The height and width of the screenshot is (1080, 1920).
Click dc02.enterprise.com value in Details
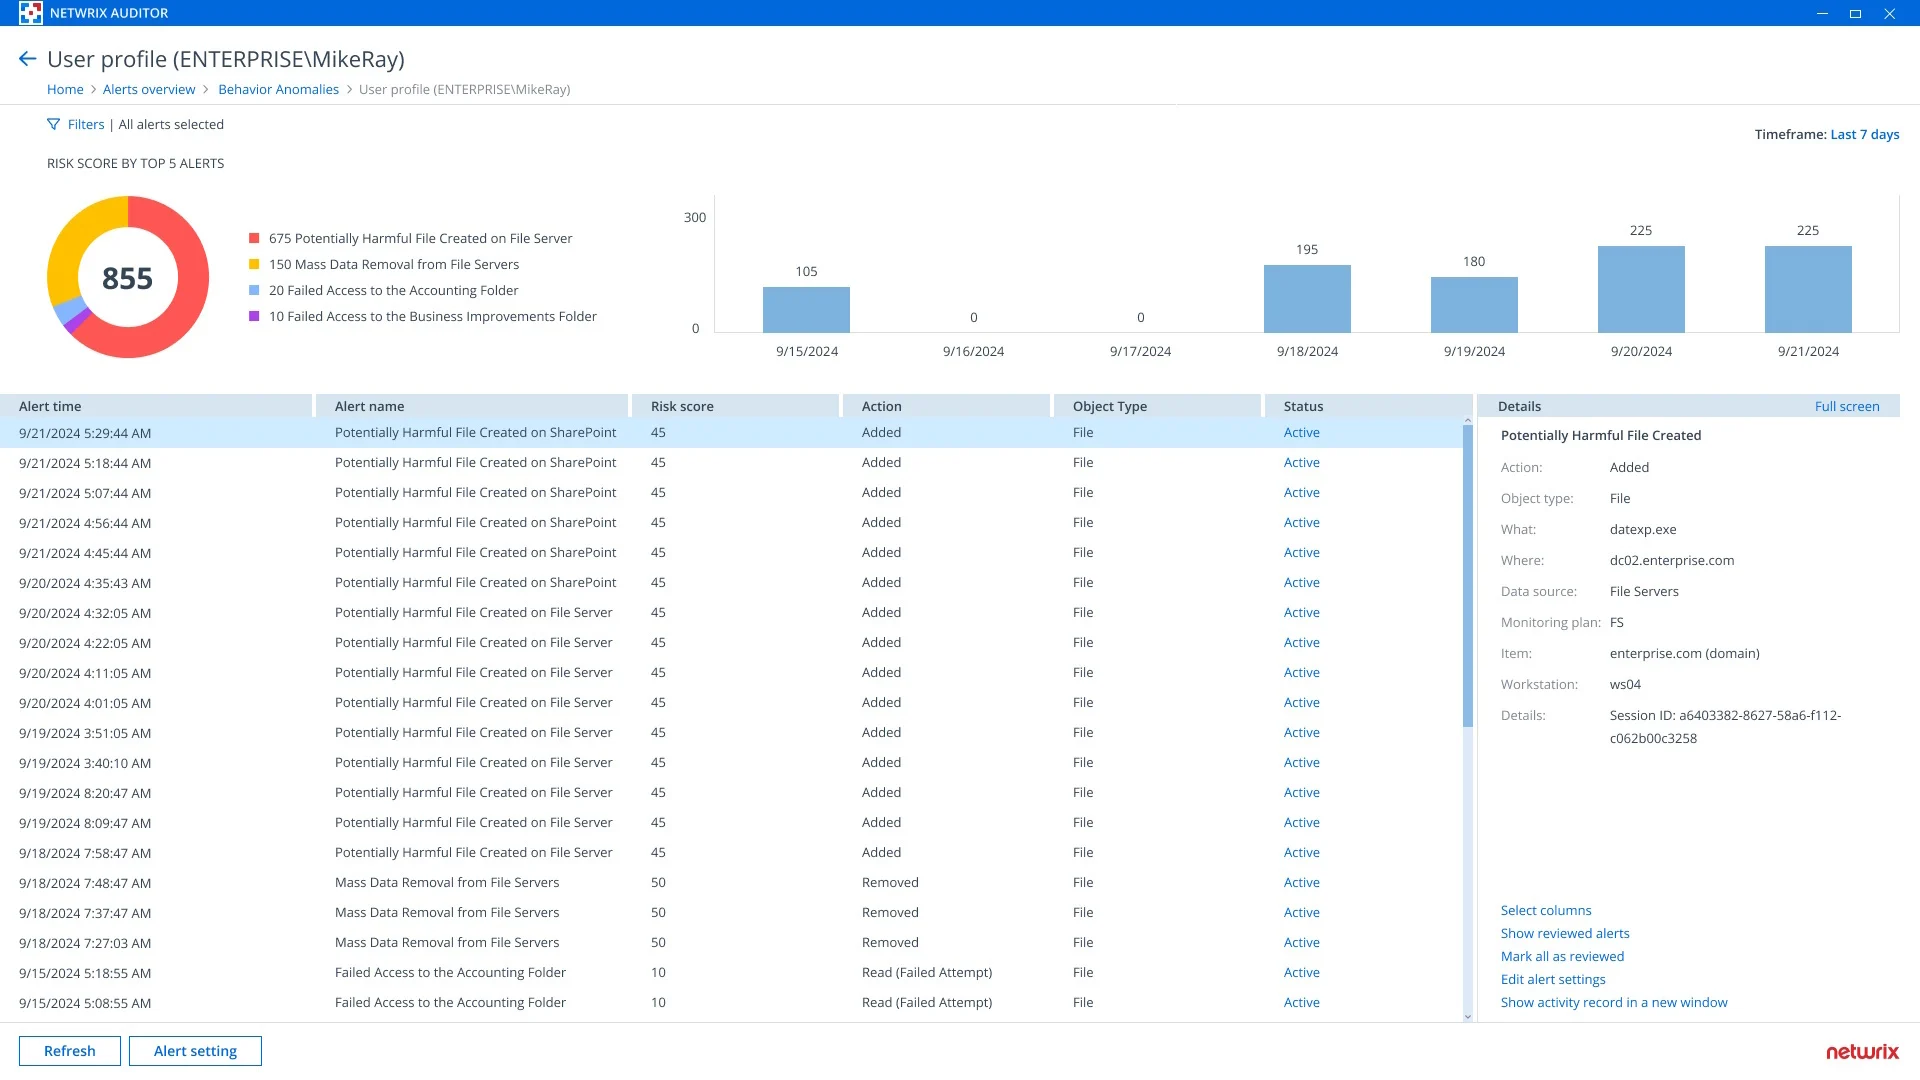[x=1672, y=561]
